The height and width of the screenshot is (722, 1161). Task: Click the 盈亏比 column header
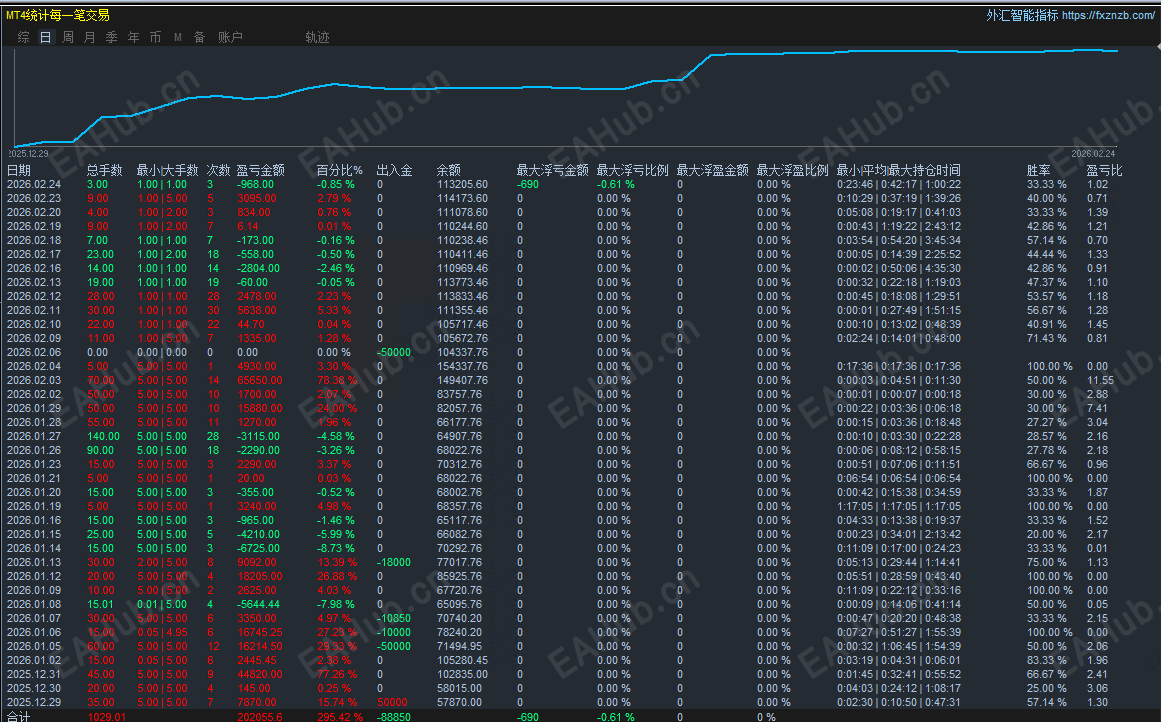click(x=1105, y=170)
